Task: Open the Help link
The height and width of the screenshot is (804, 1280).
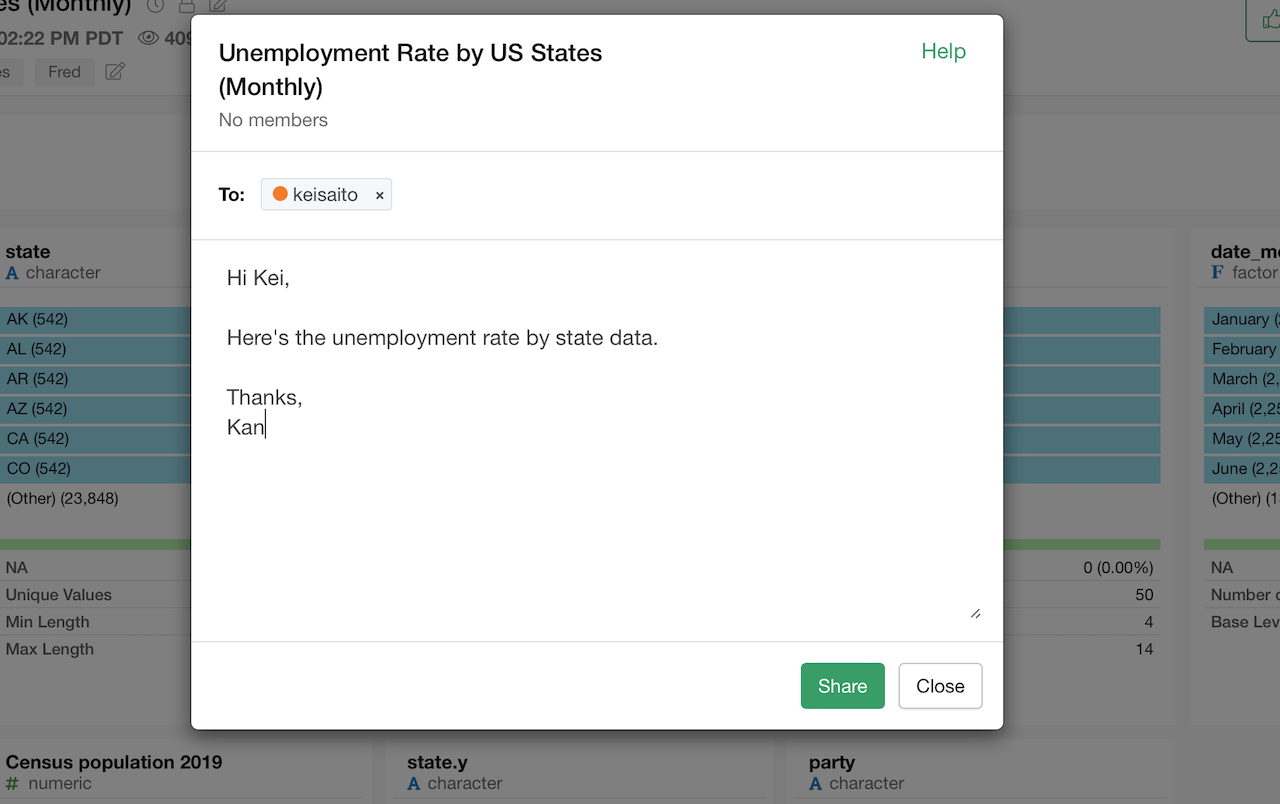Action: (x=944, y=52)
